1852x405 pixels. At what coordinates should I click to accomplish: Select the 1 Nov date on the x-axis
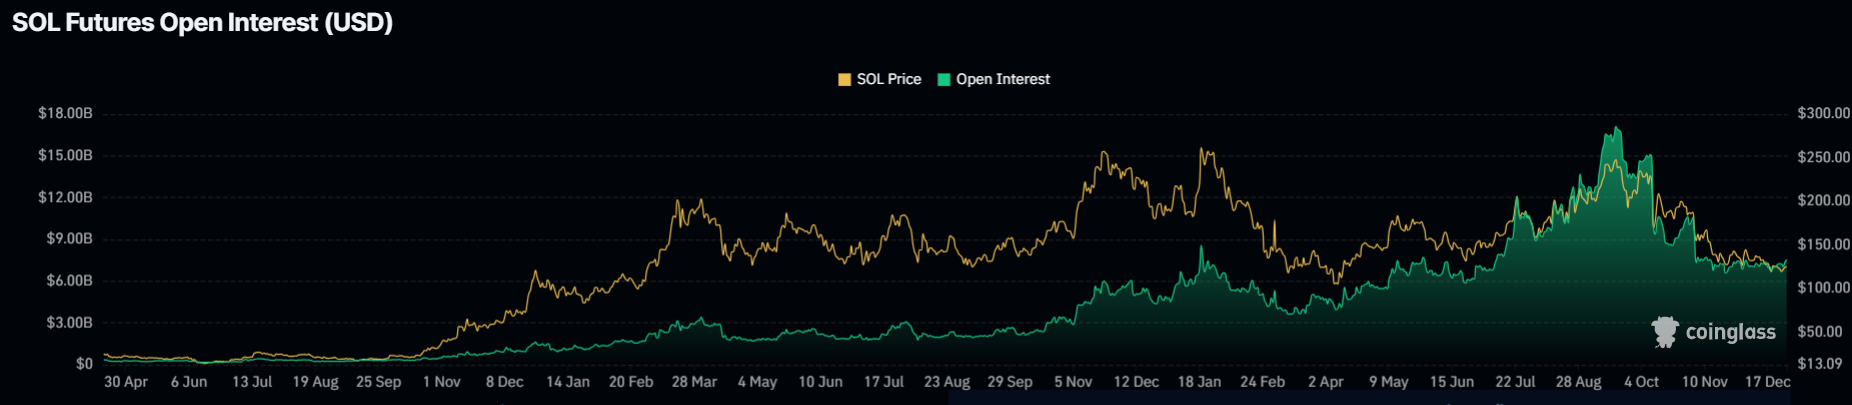click(x=441, y=382)
